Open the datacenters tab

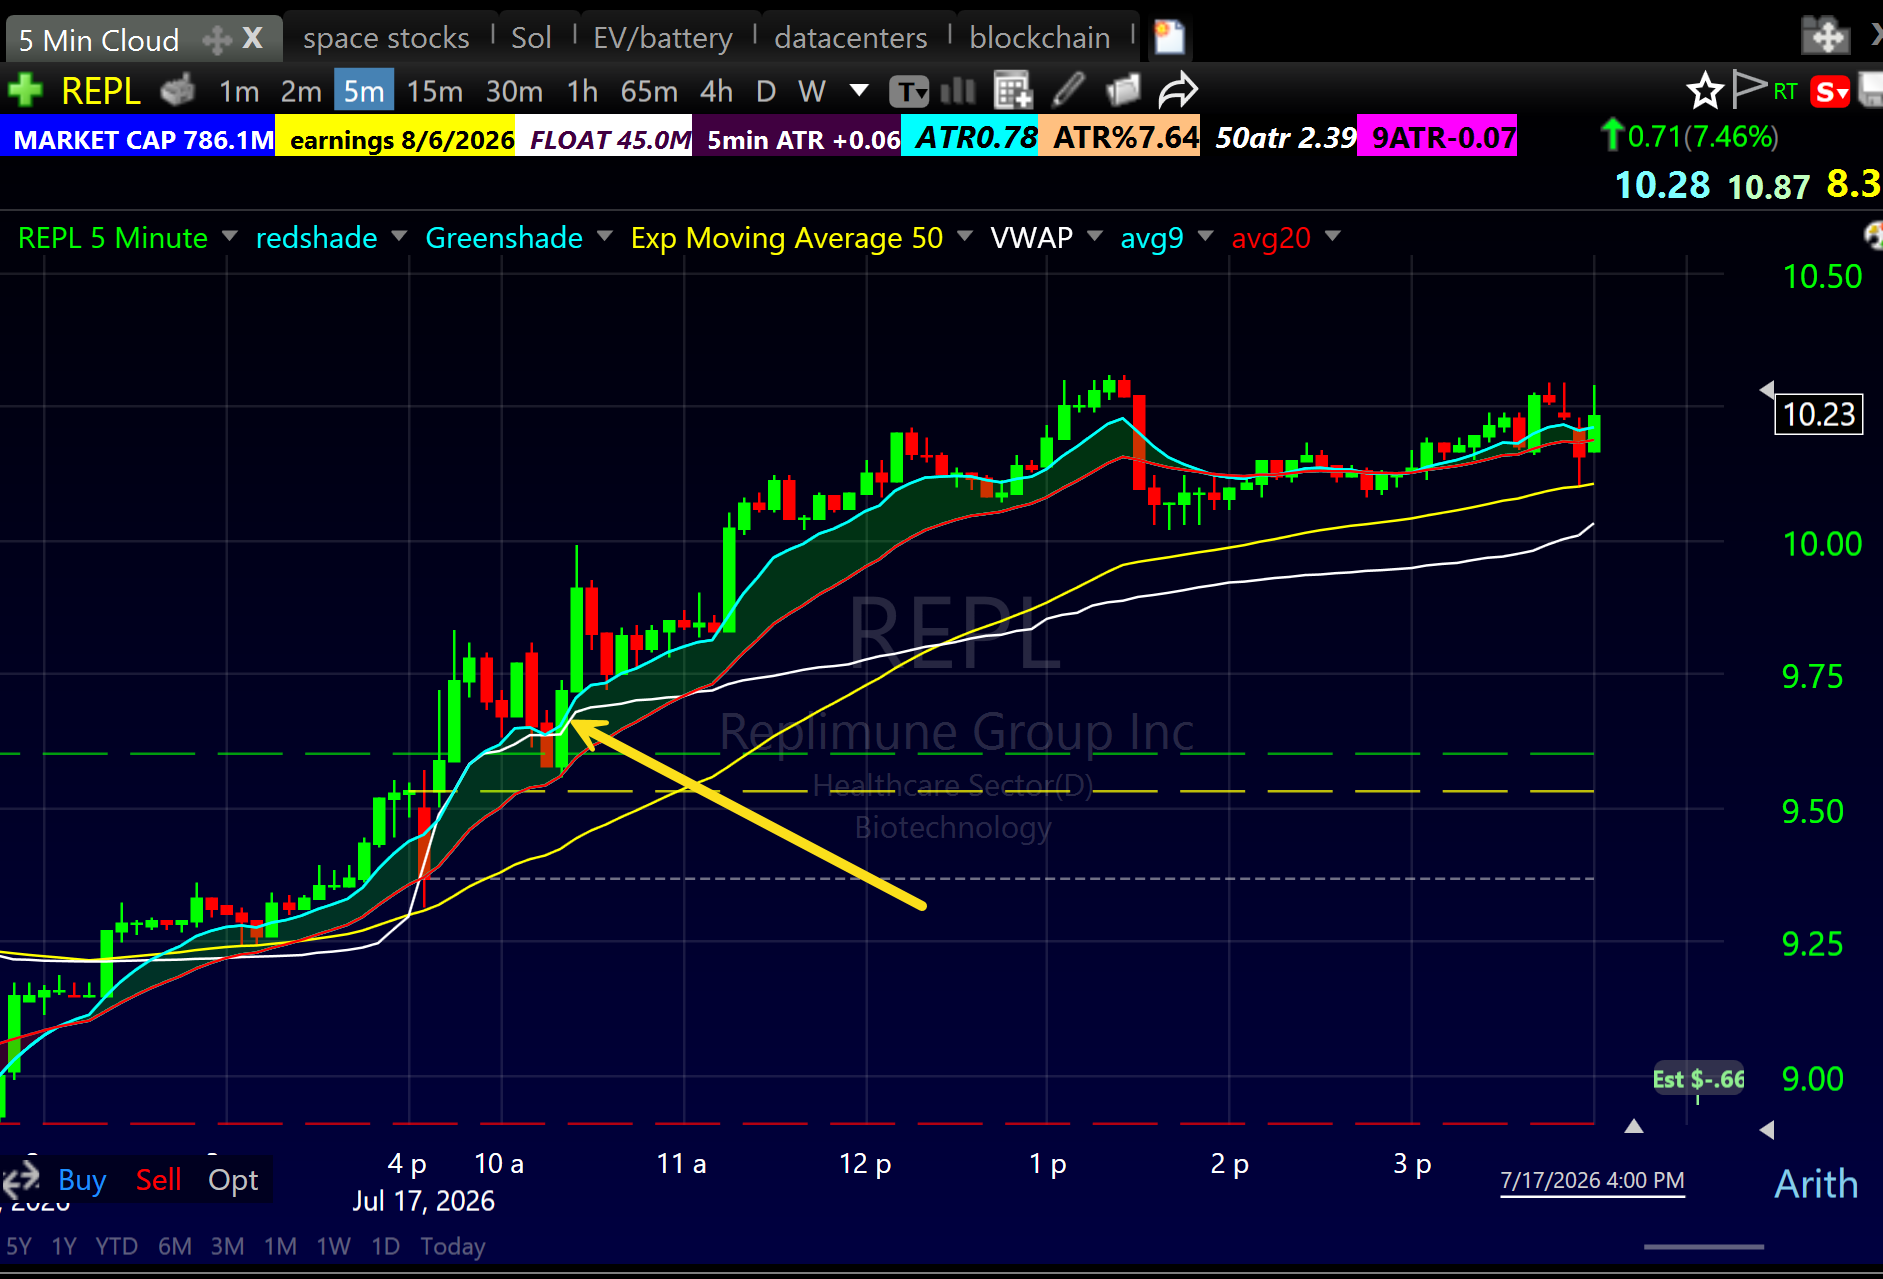pyautogui.click(x=851, y=38)
